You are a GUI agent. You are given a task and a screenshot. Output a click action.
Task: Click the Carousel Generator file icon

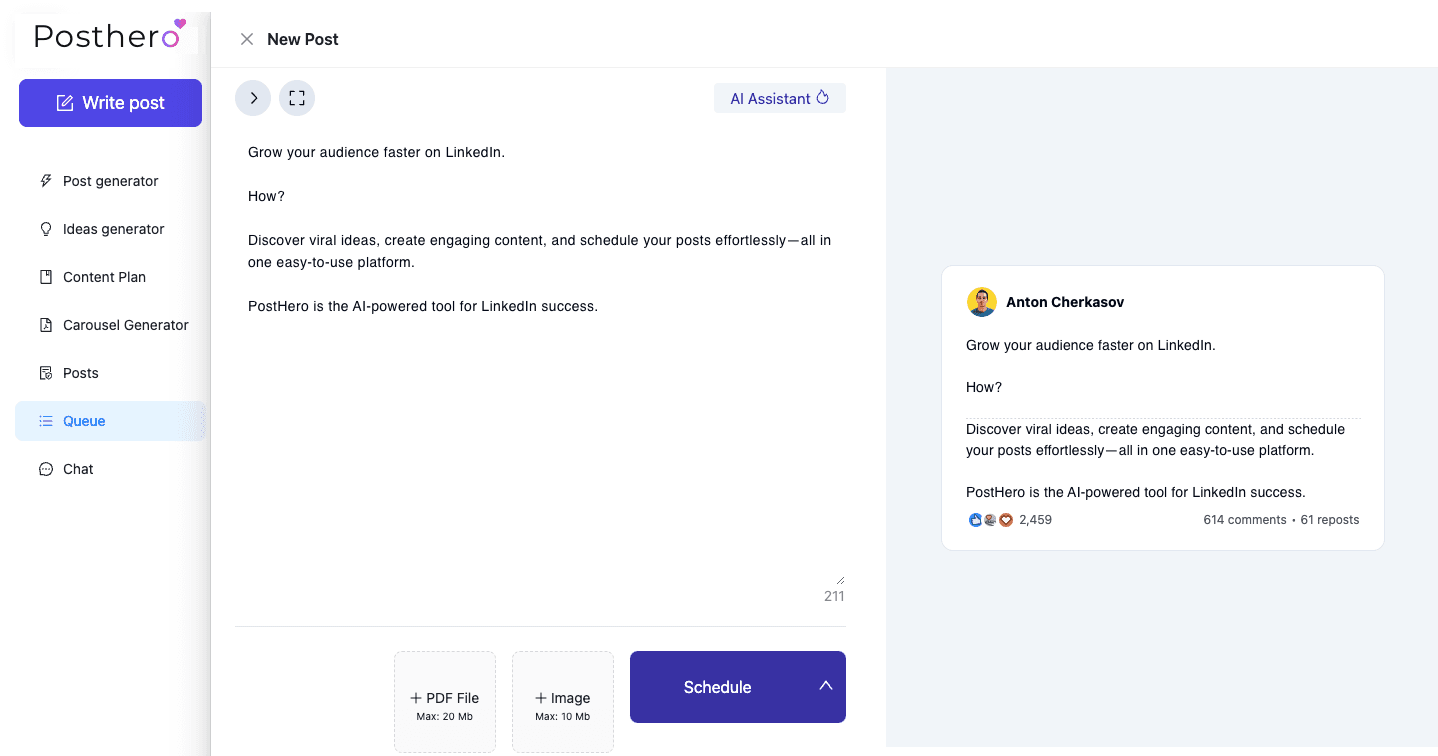tap(45, 325)
